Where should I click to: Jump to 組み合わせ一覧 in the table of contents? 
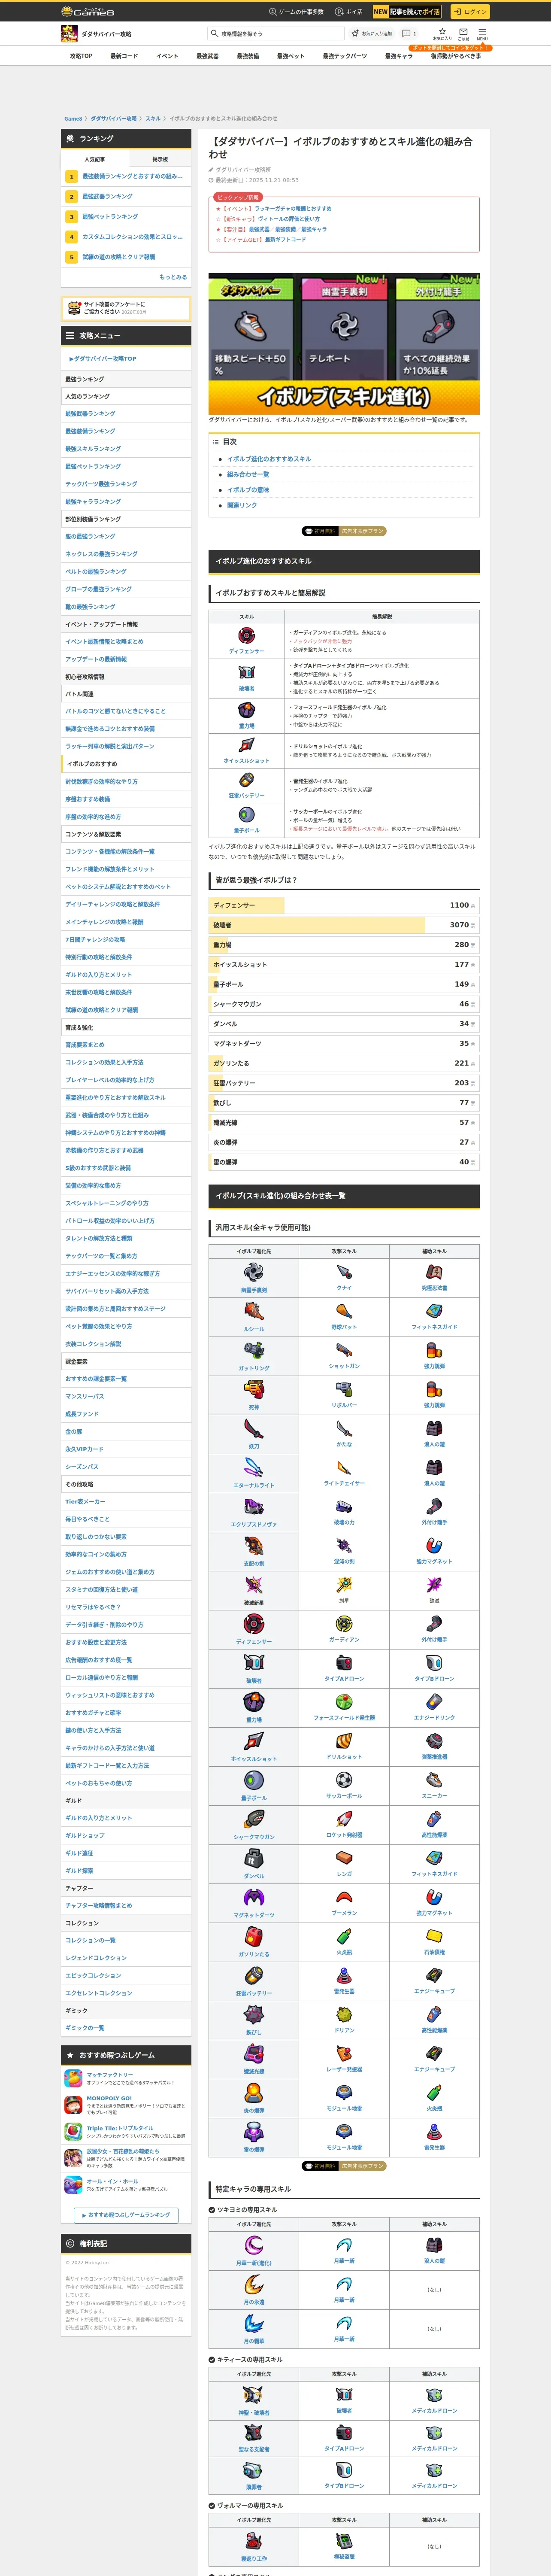click(248, 474)
